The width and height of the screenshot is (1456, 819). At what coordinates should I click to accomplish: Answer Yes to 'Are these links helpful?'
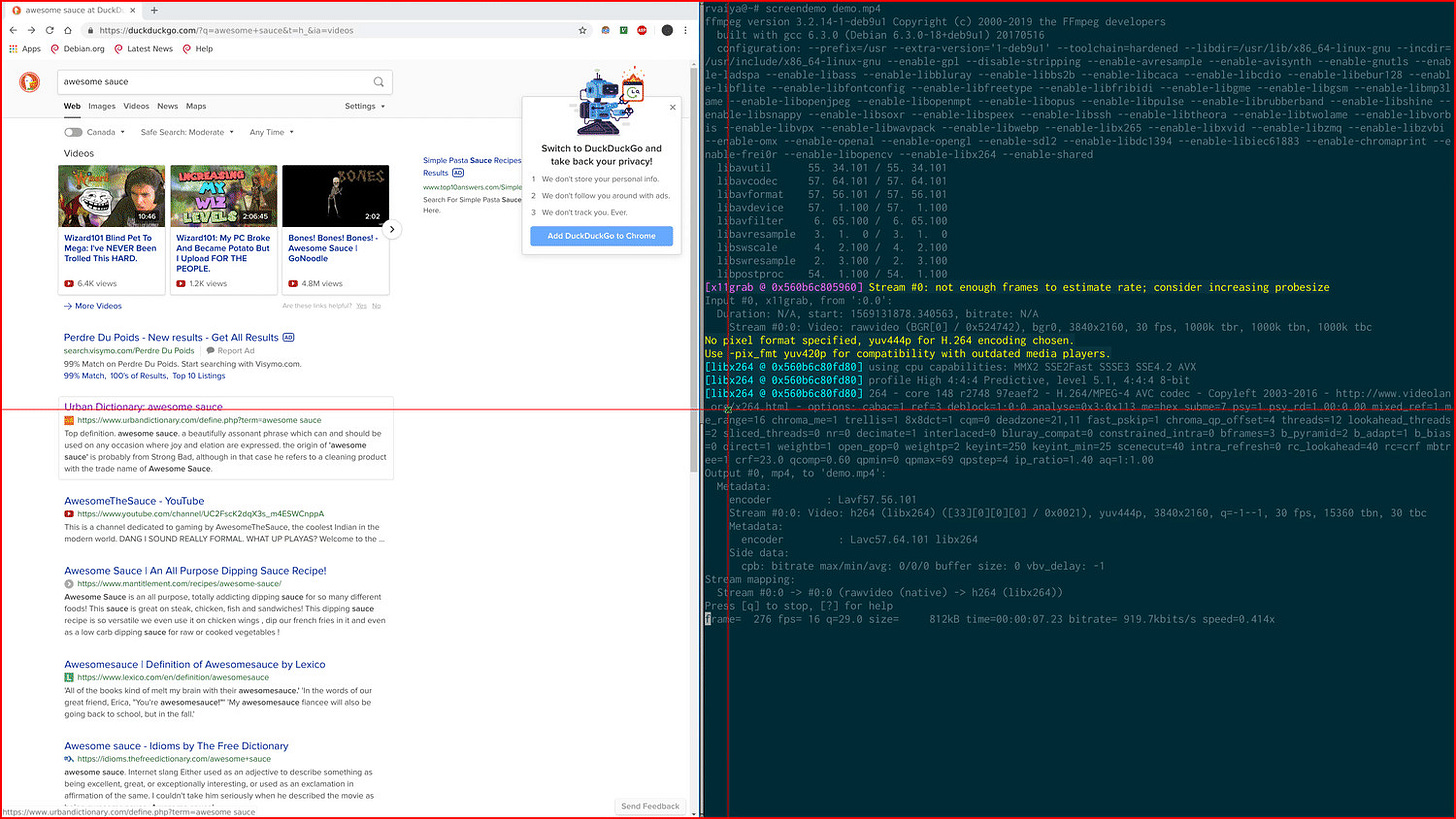[x=361, y=306]
